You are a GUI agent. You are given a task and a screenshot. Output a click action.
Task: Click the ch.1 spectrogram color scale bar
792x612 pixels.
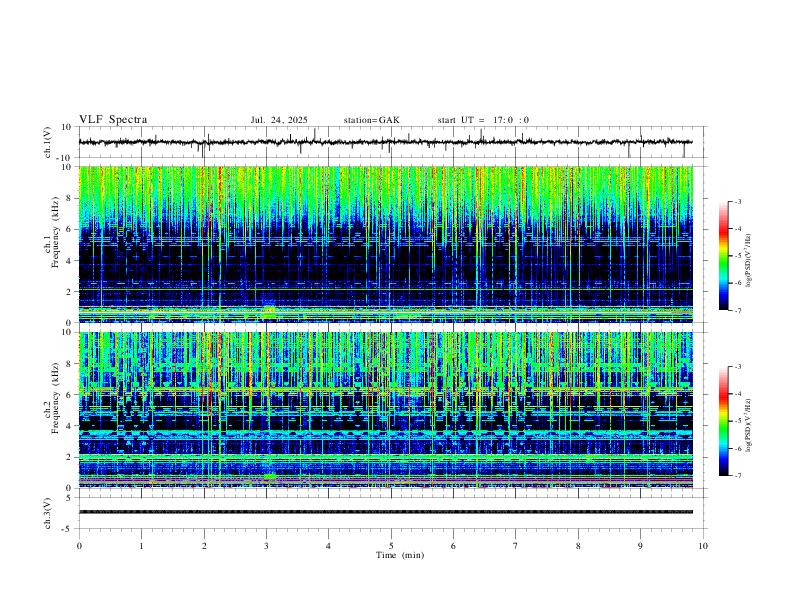[723, 256]
